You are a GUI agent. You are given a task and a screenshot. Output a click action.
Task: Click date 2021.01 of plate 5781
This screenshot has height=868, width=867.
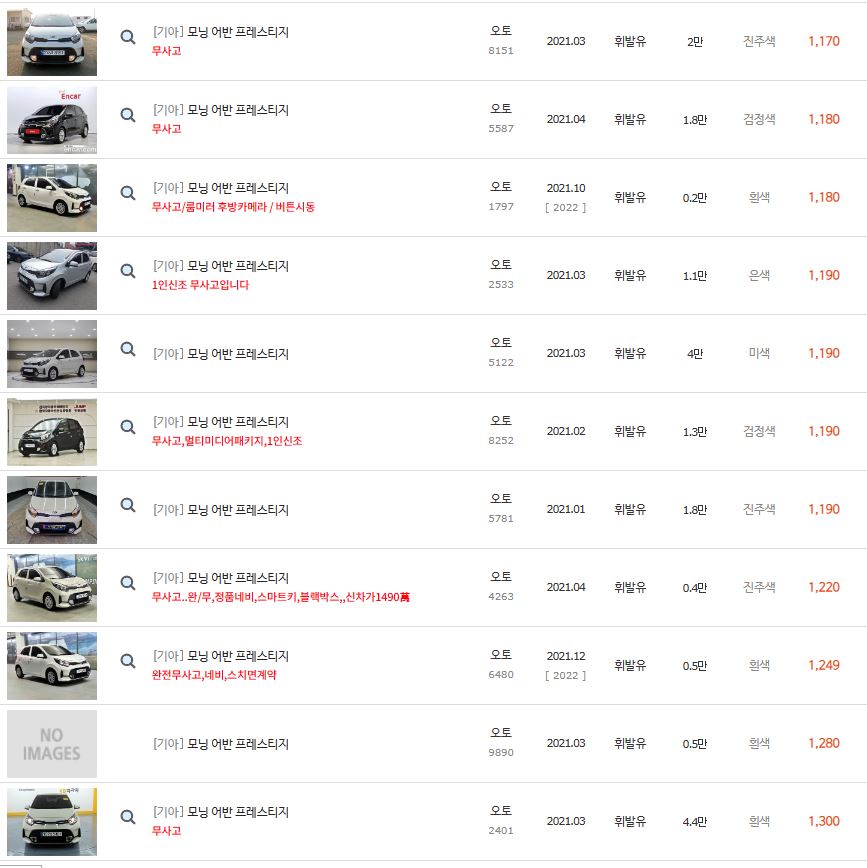click(566, 509)
